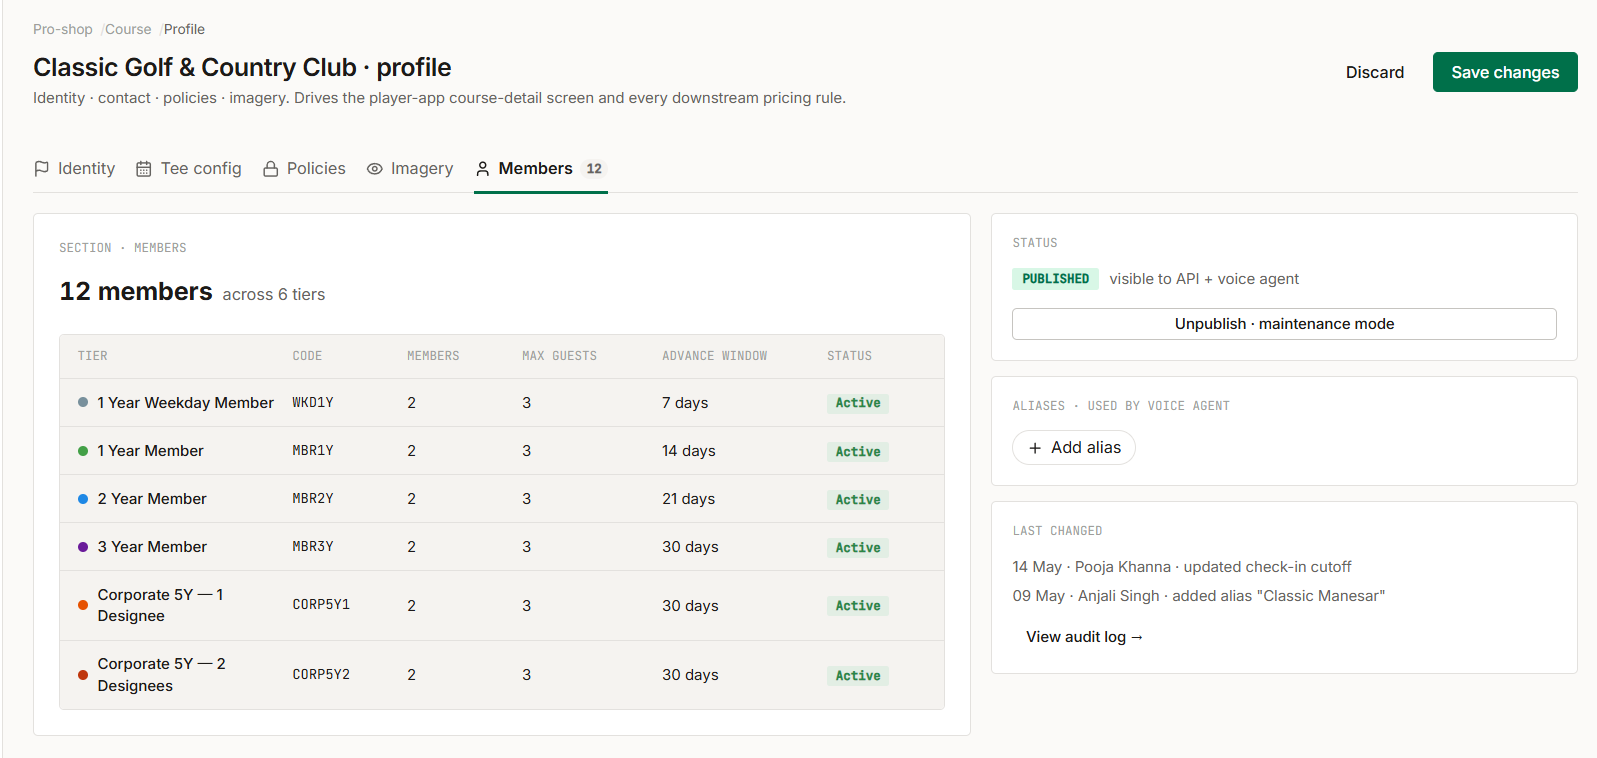Click Active status of MBR3Y row
This screenshot has height=758, width=1597.
click(858, 548)
